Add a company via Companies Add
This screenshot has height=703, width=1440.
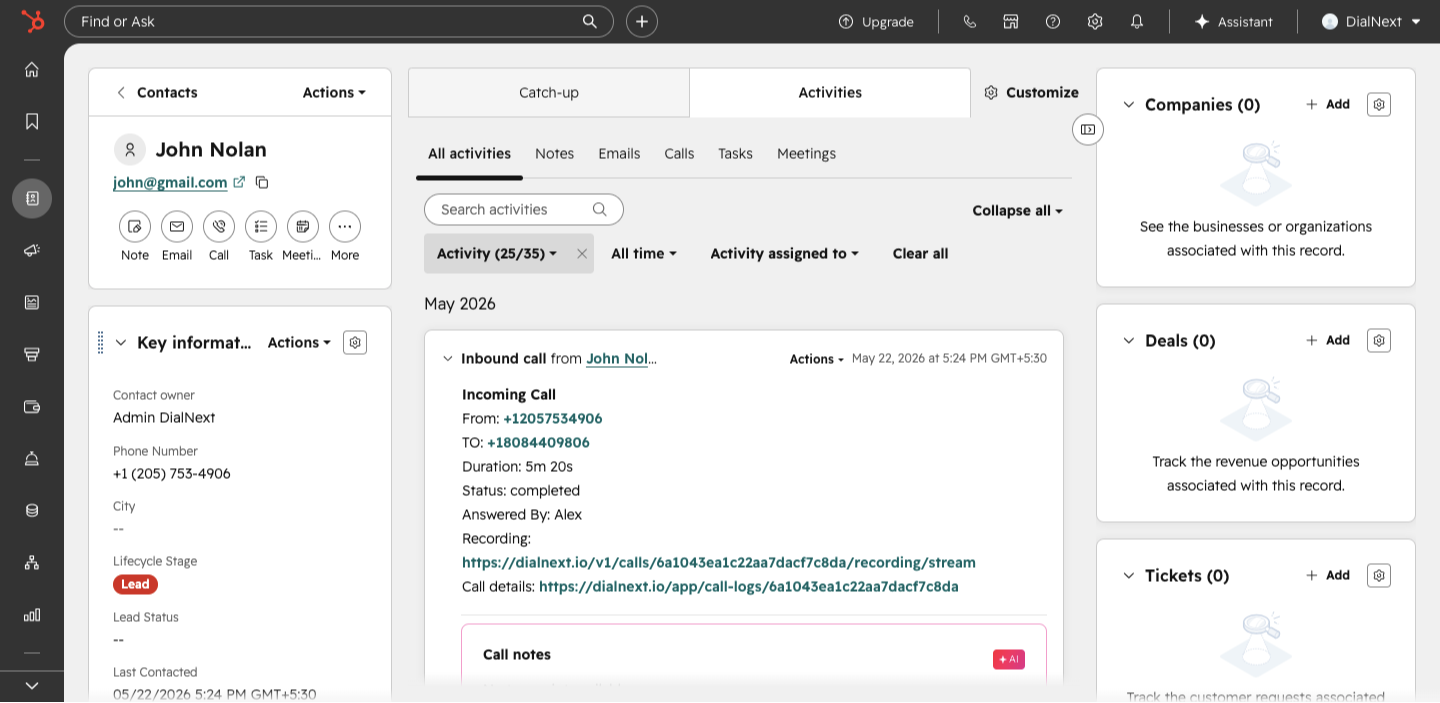coord(1328,104)
